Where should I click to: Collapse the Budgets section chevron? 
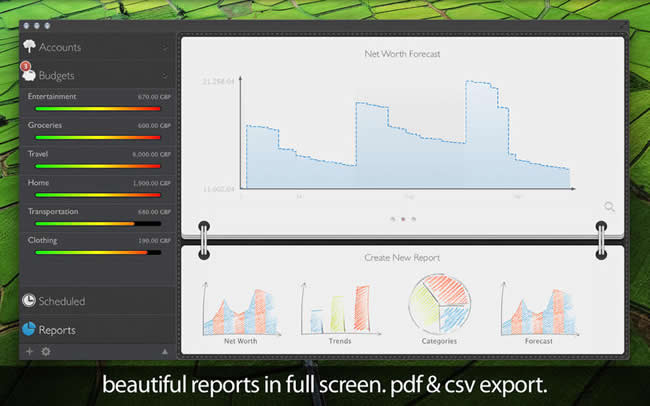pos(165,75)
